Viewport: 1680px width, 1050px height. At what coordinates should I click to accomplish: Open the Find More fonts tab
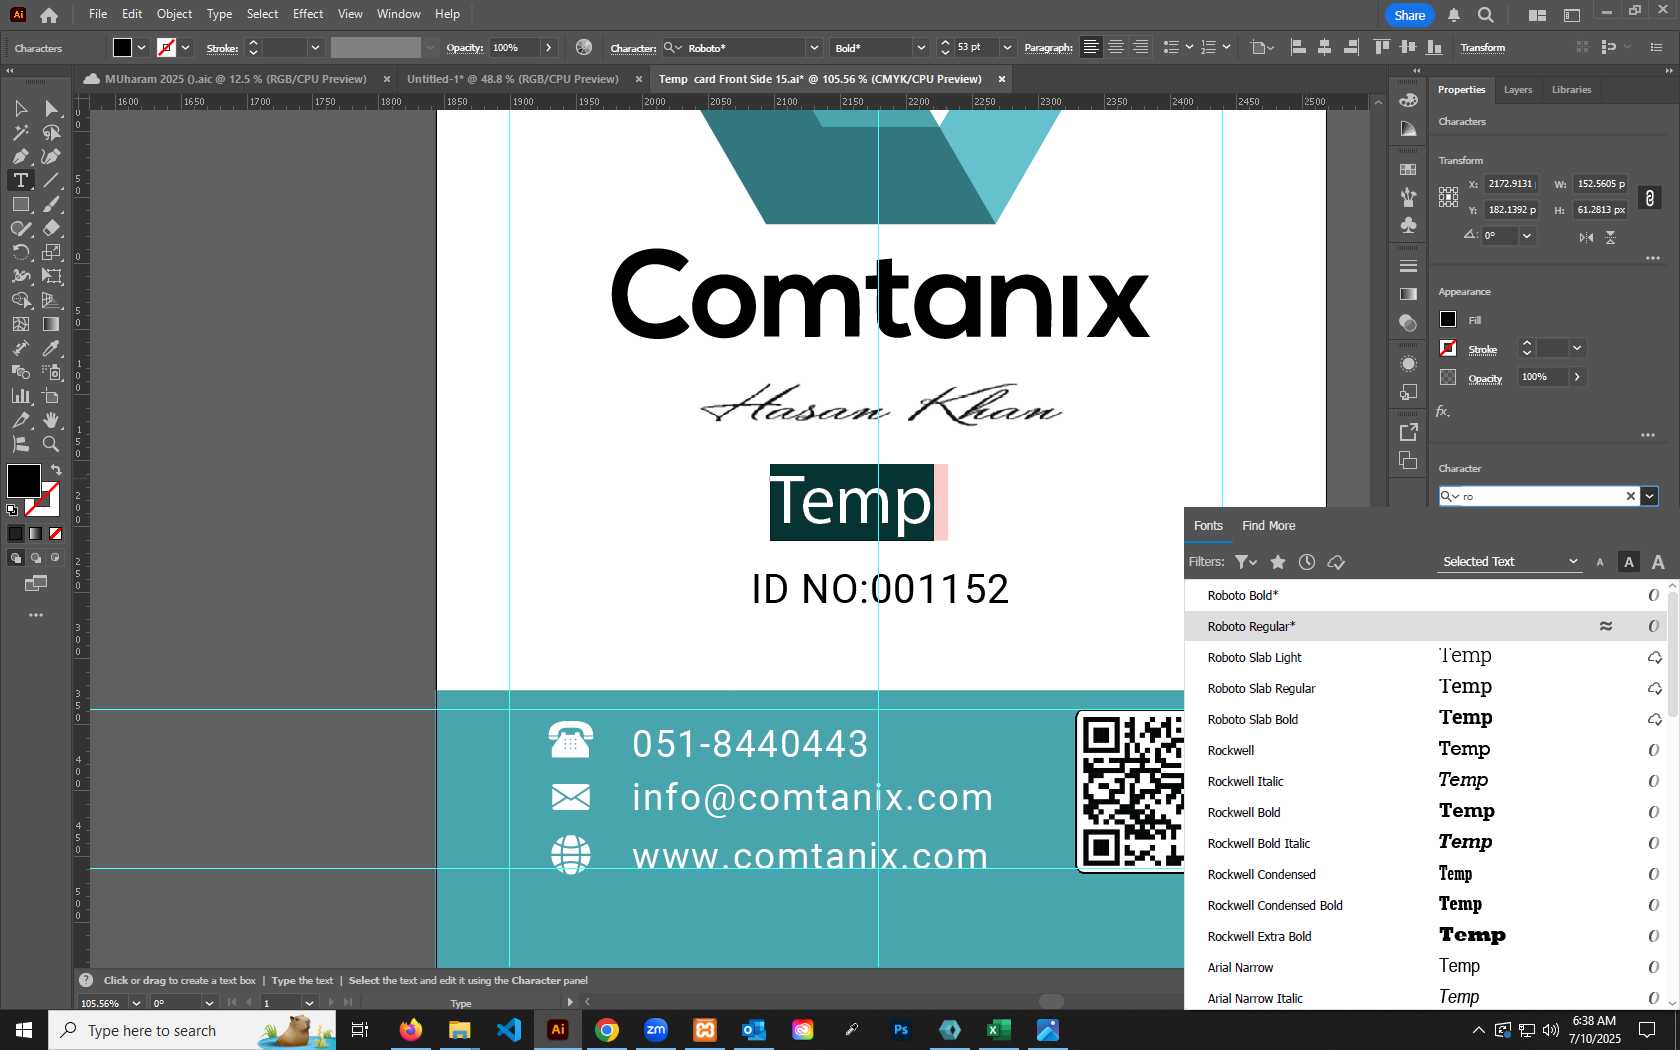click(1268, 526)
